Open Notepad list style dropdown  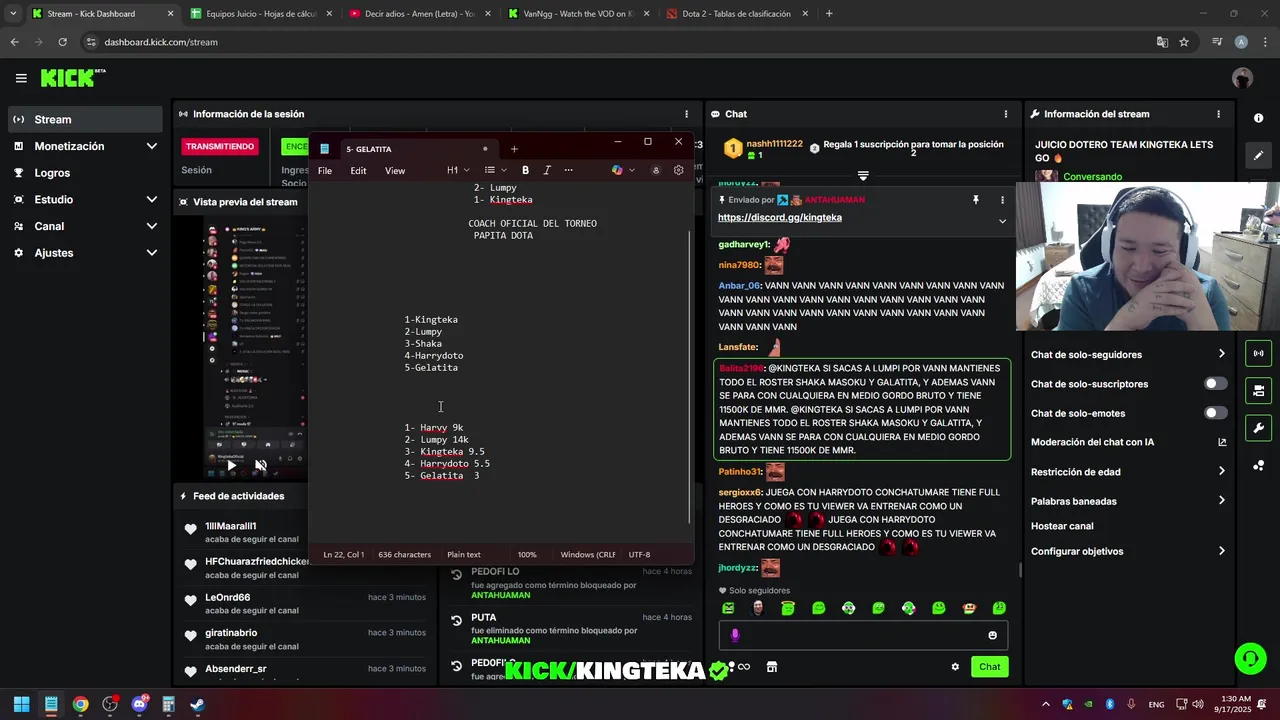(x=494, y=170)
